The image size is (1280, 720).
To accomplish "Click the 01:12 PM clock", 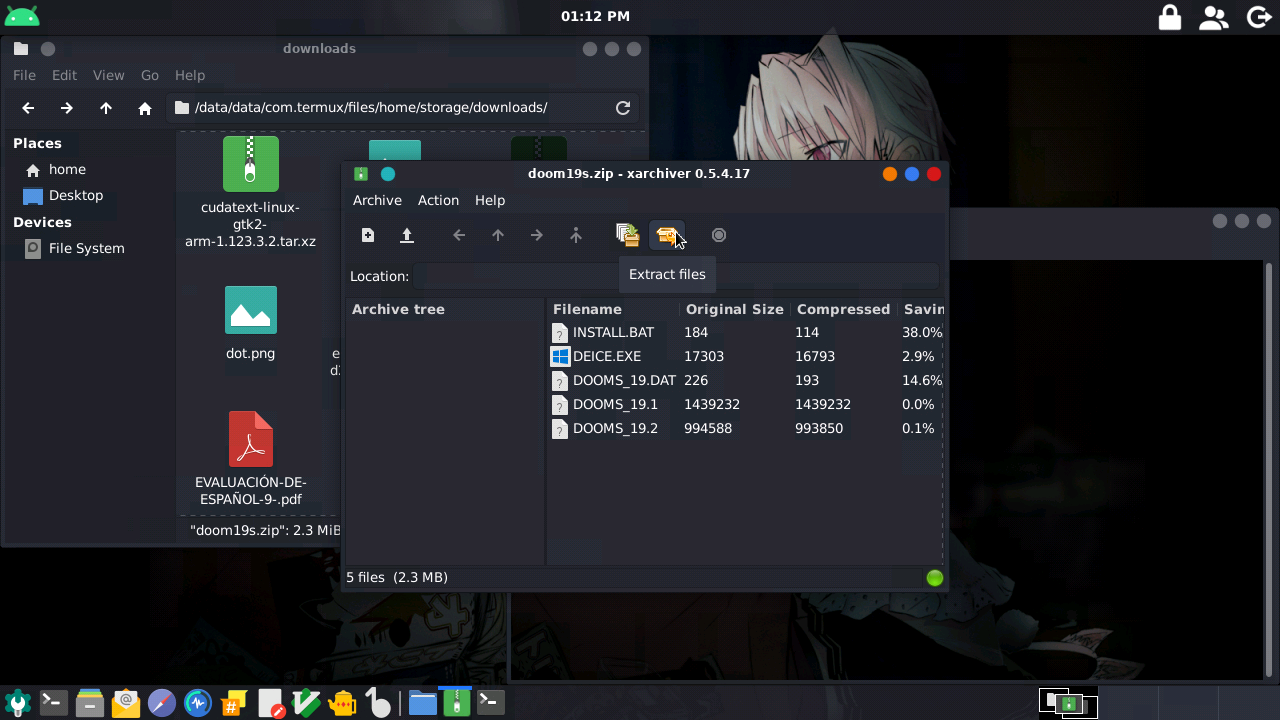I will pyautogui.click(x=595, y=16).
